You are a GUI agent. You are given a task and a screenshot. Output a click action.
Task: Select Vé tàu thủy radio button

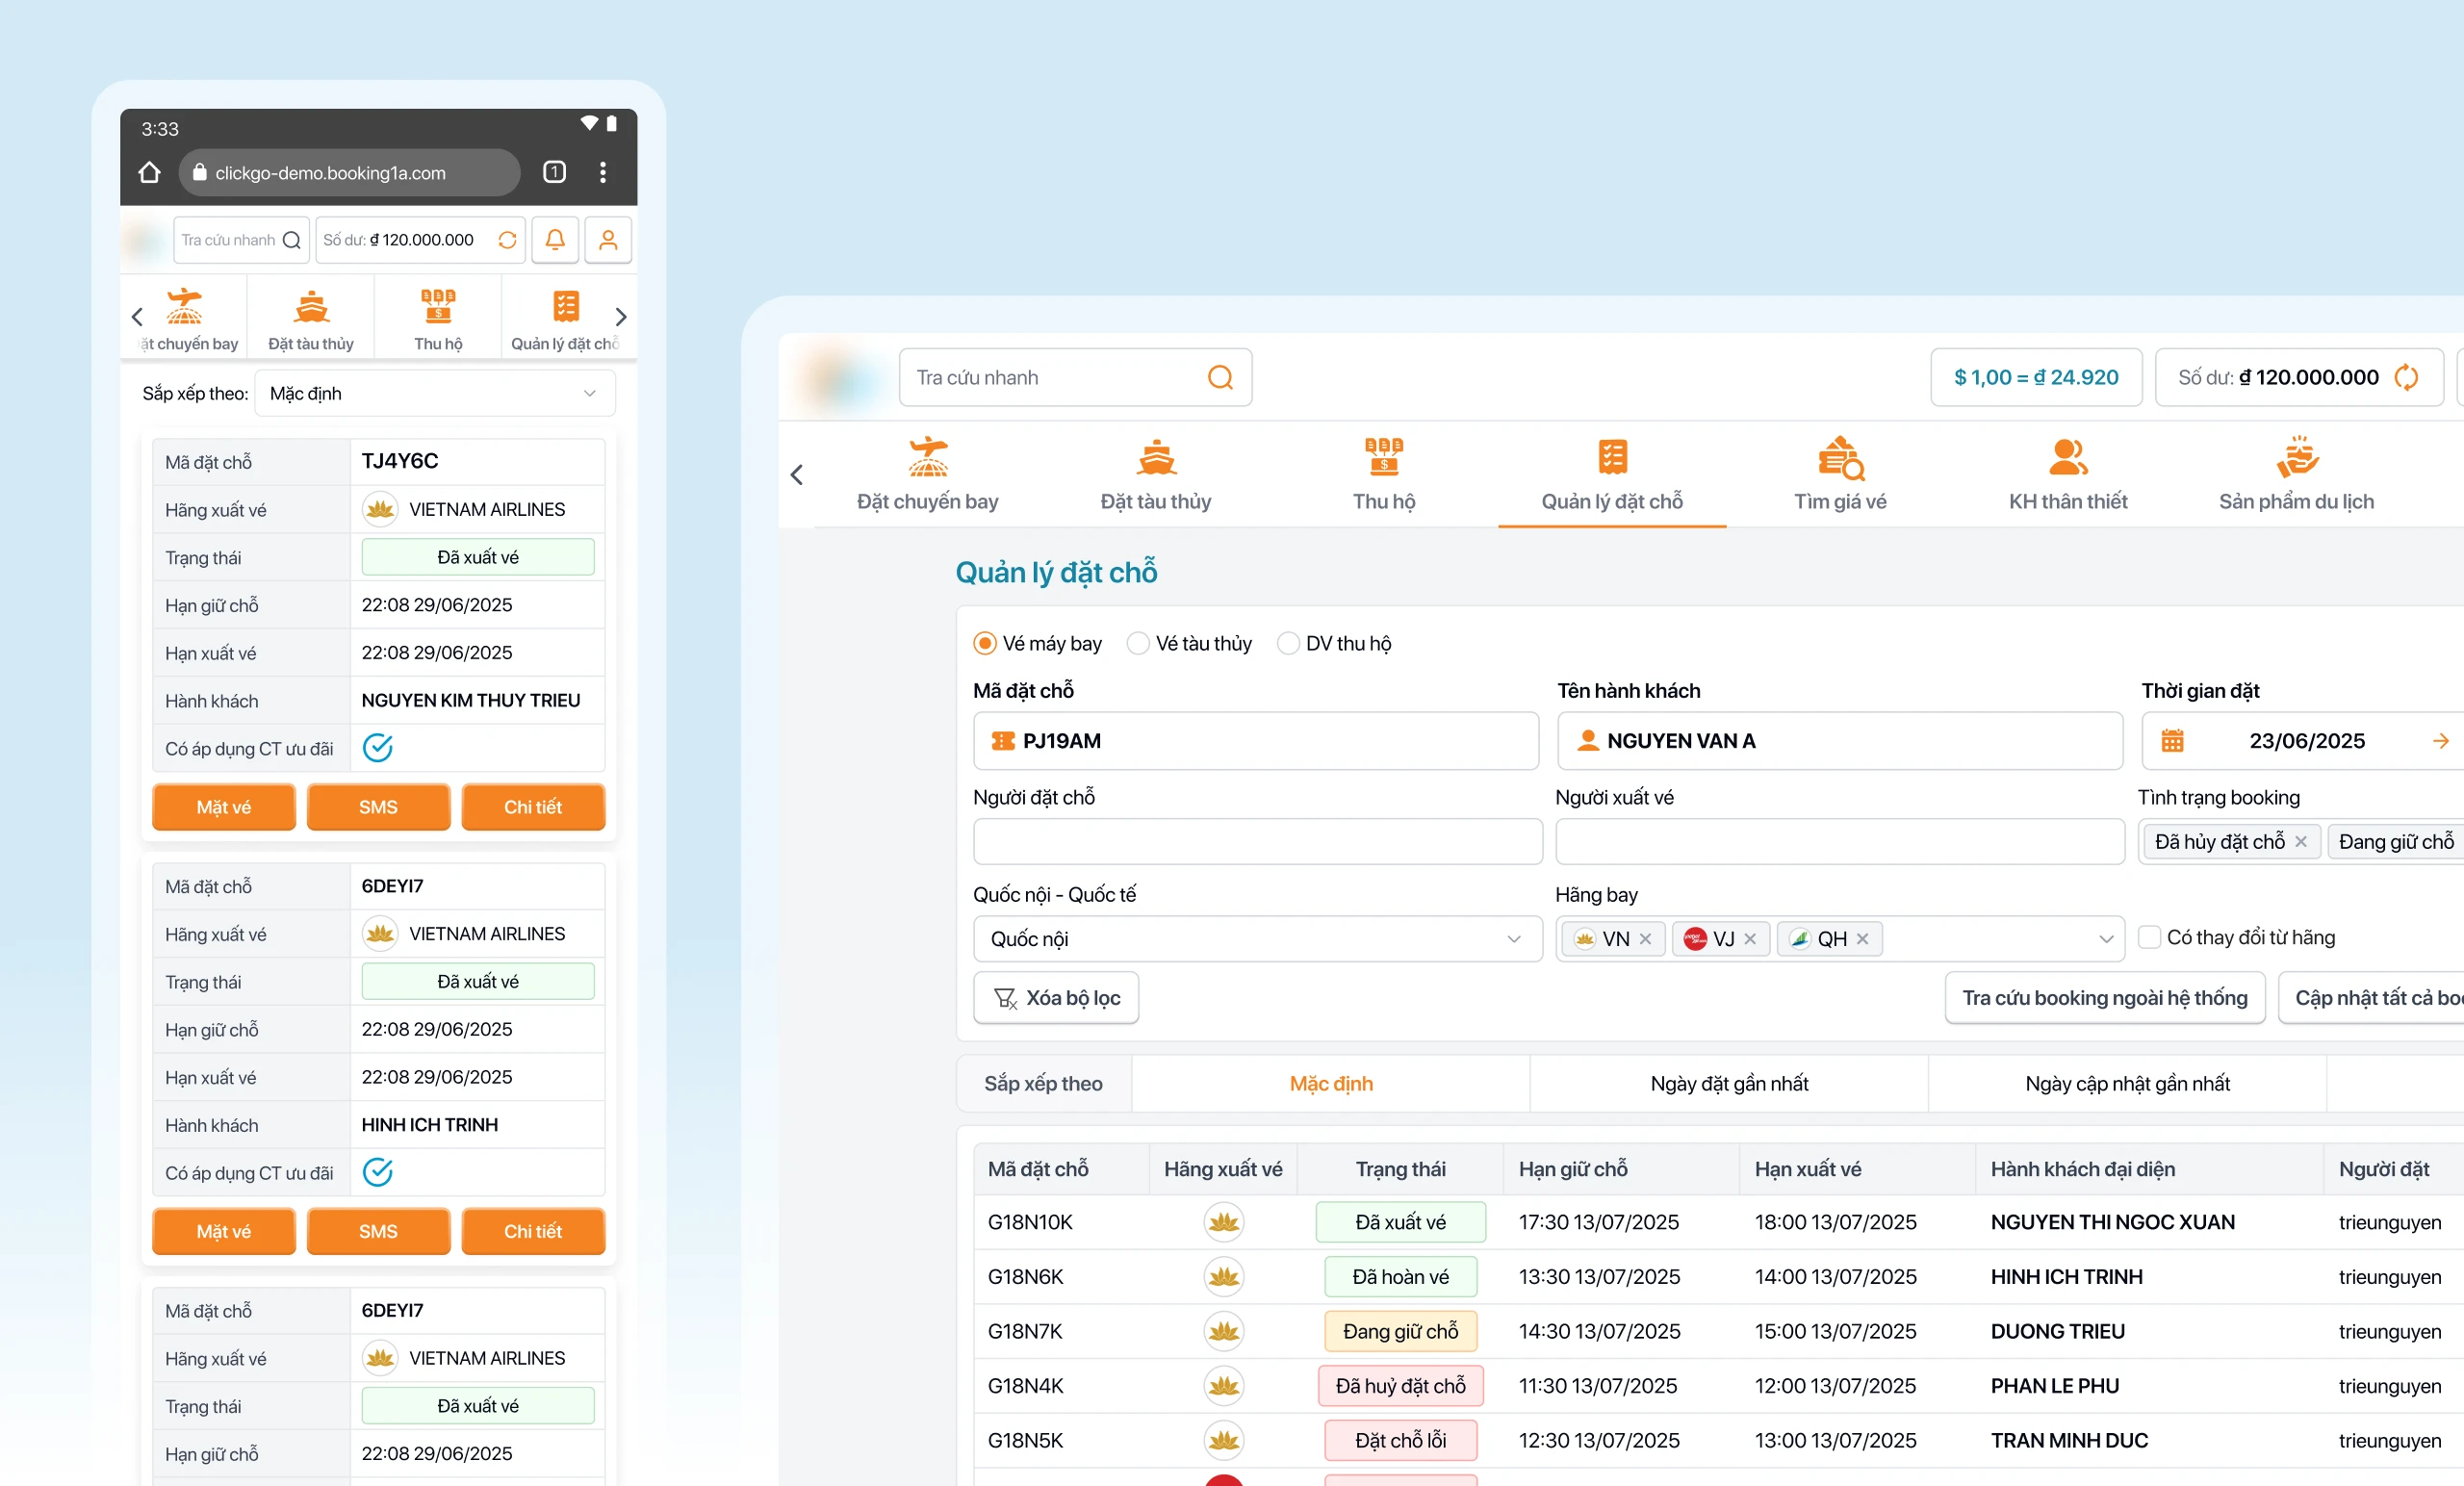point(1138,643)
